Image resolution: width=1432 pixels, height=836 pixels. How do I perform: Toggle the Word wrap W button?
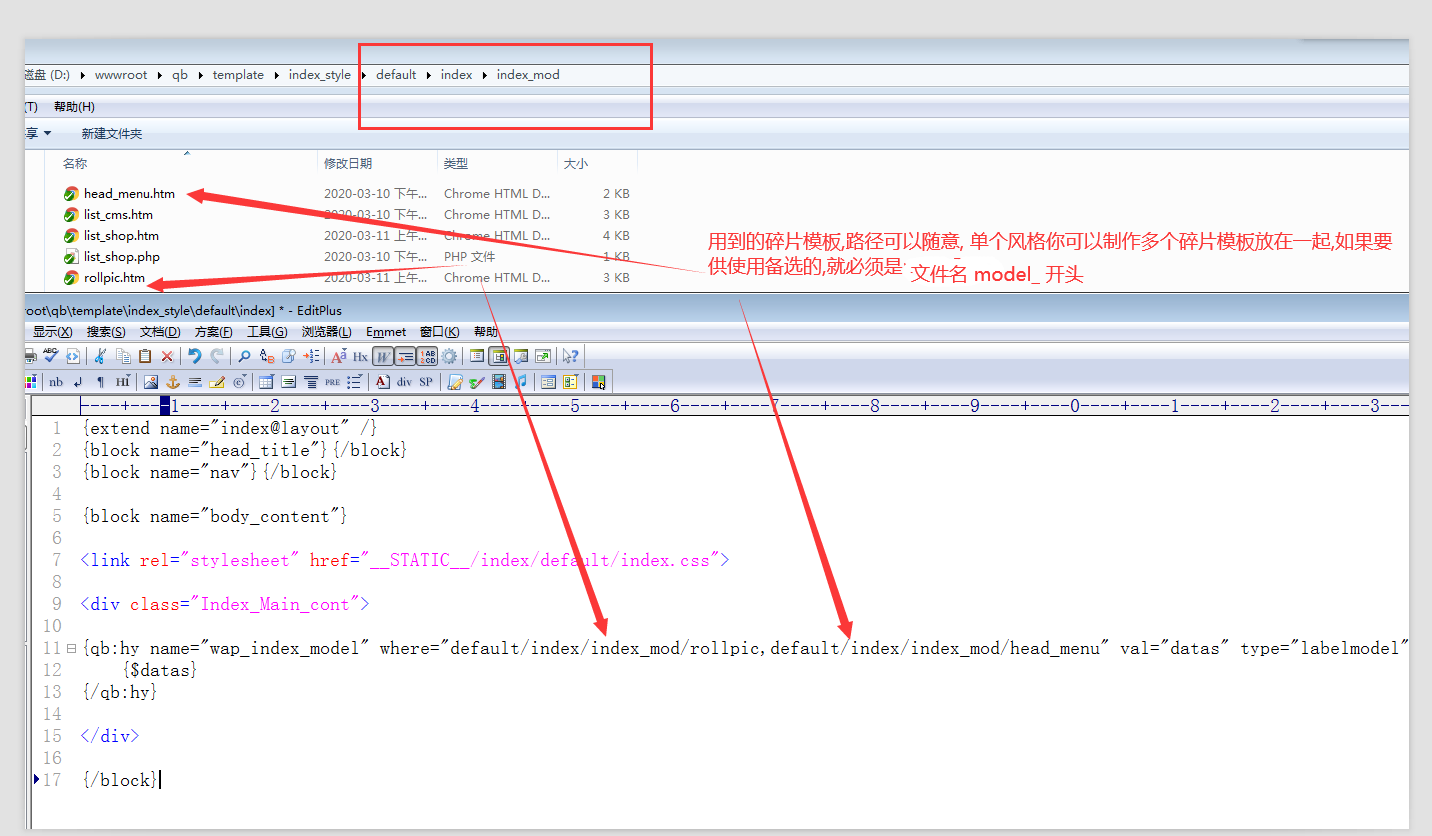pos(382,356)
